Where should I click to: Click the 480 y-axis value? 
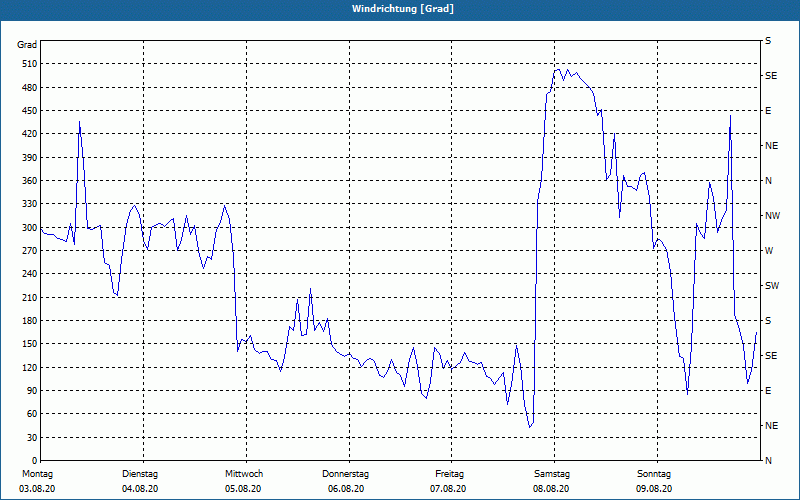[x=30, y=88]
